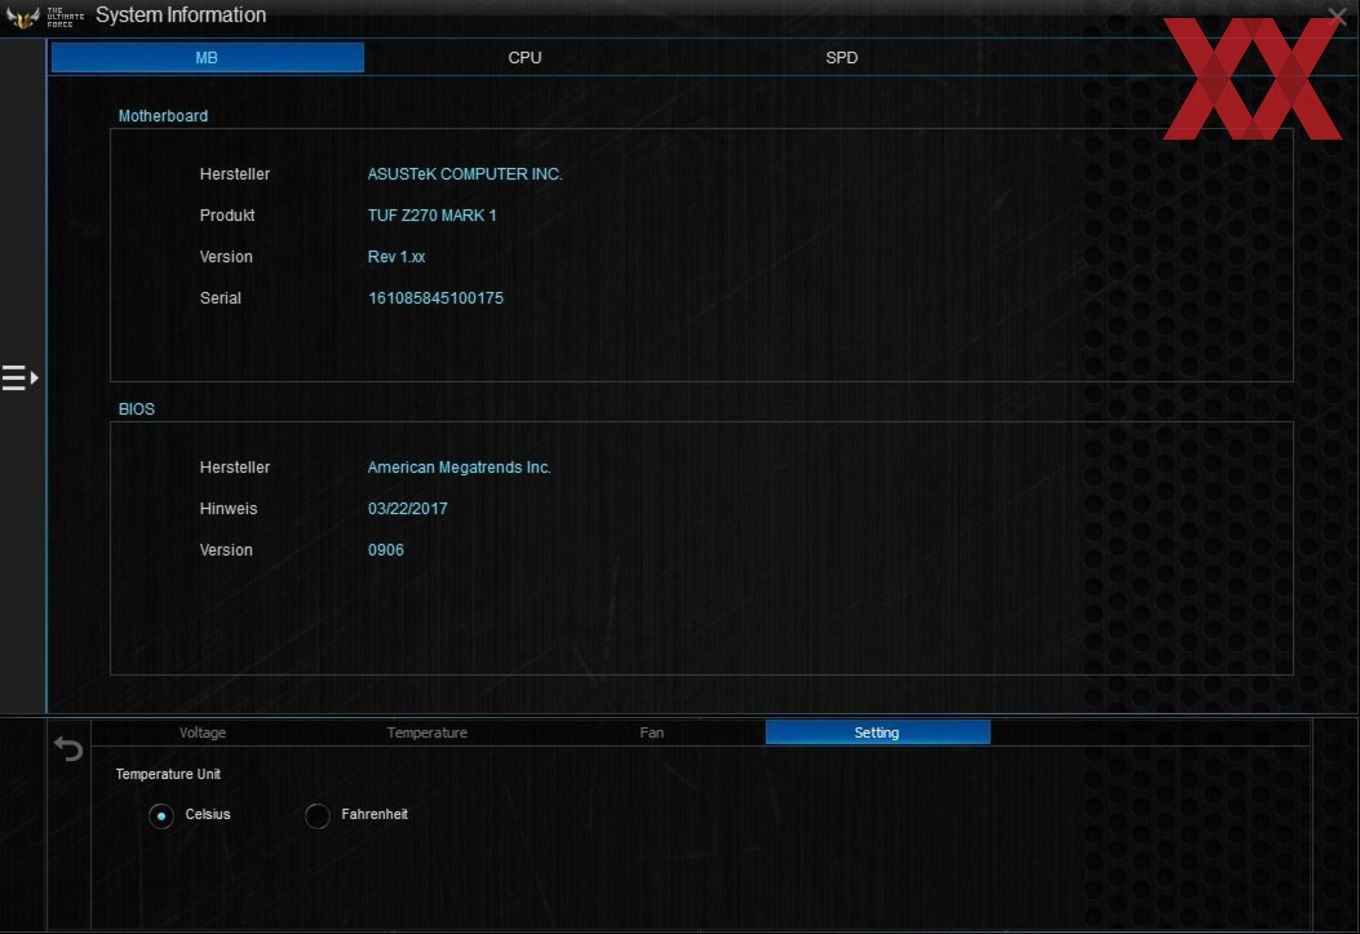Click the back arrow icon

68,748
